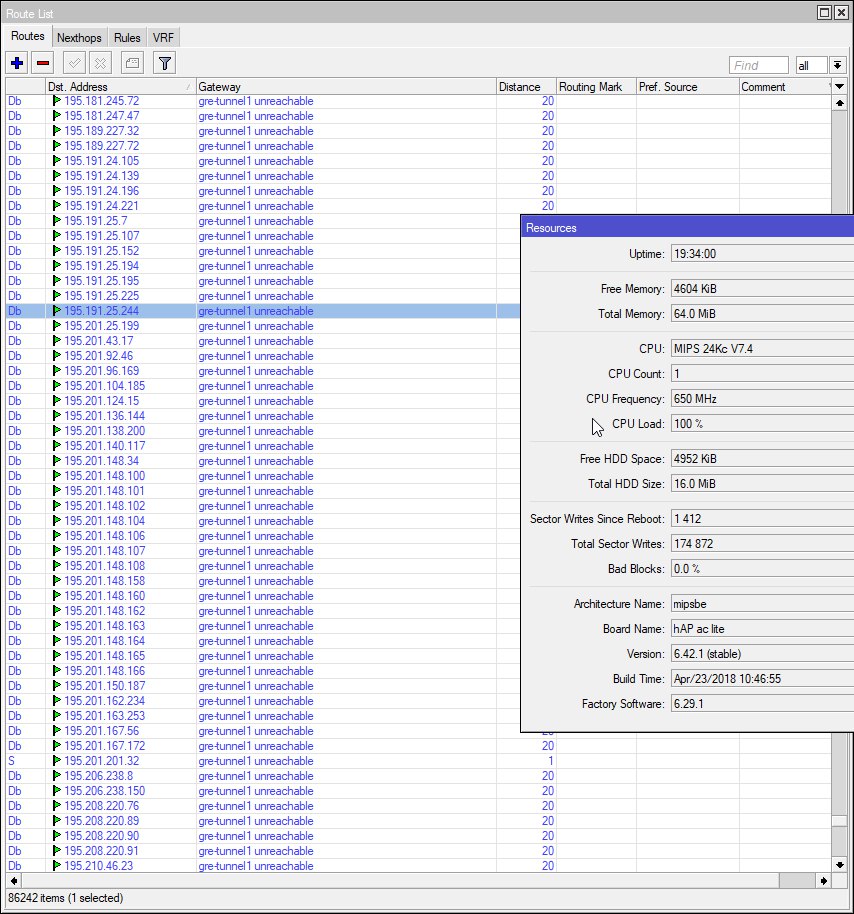Click the Find search field
Image resolution: width=854 pixels, height=914 pixels.
(758, 65)
